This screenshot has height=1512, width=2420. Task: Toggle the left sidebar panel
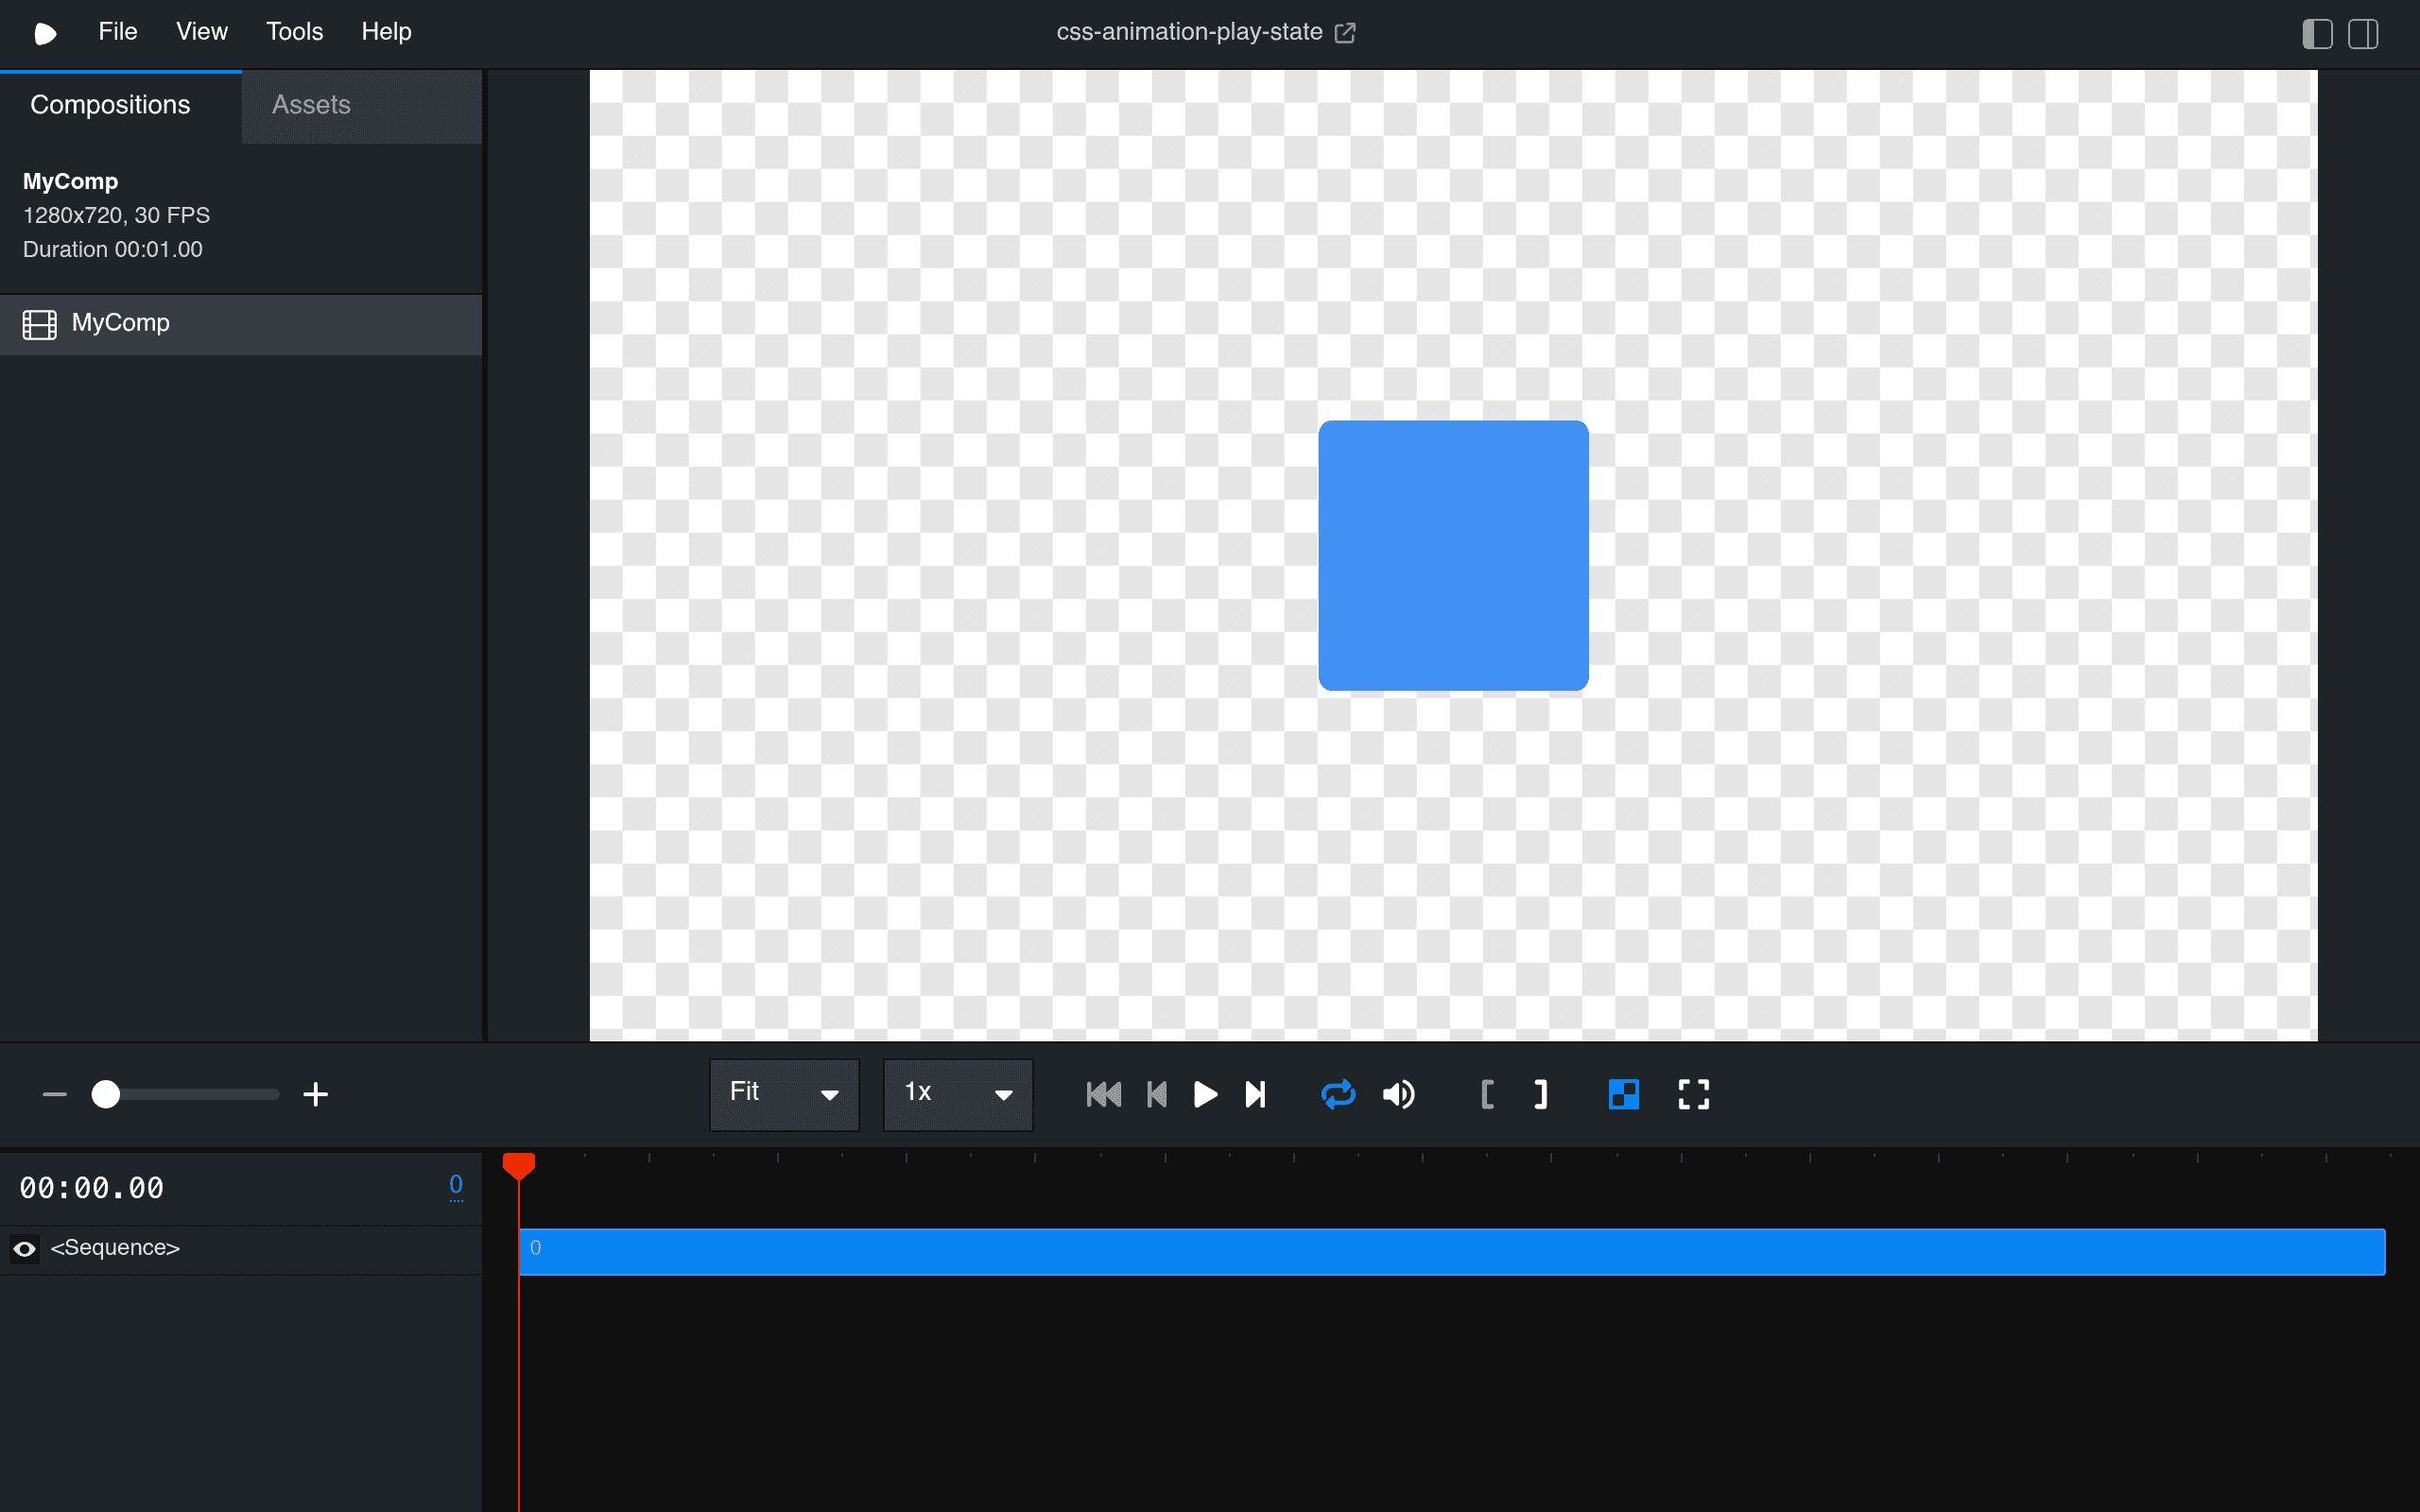coord(2316,34)
